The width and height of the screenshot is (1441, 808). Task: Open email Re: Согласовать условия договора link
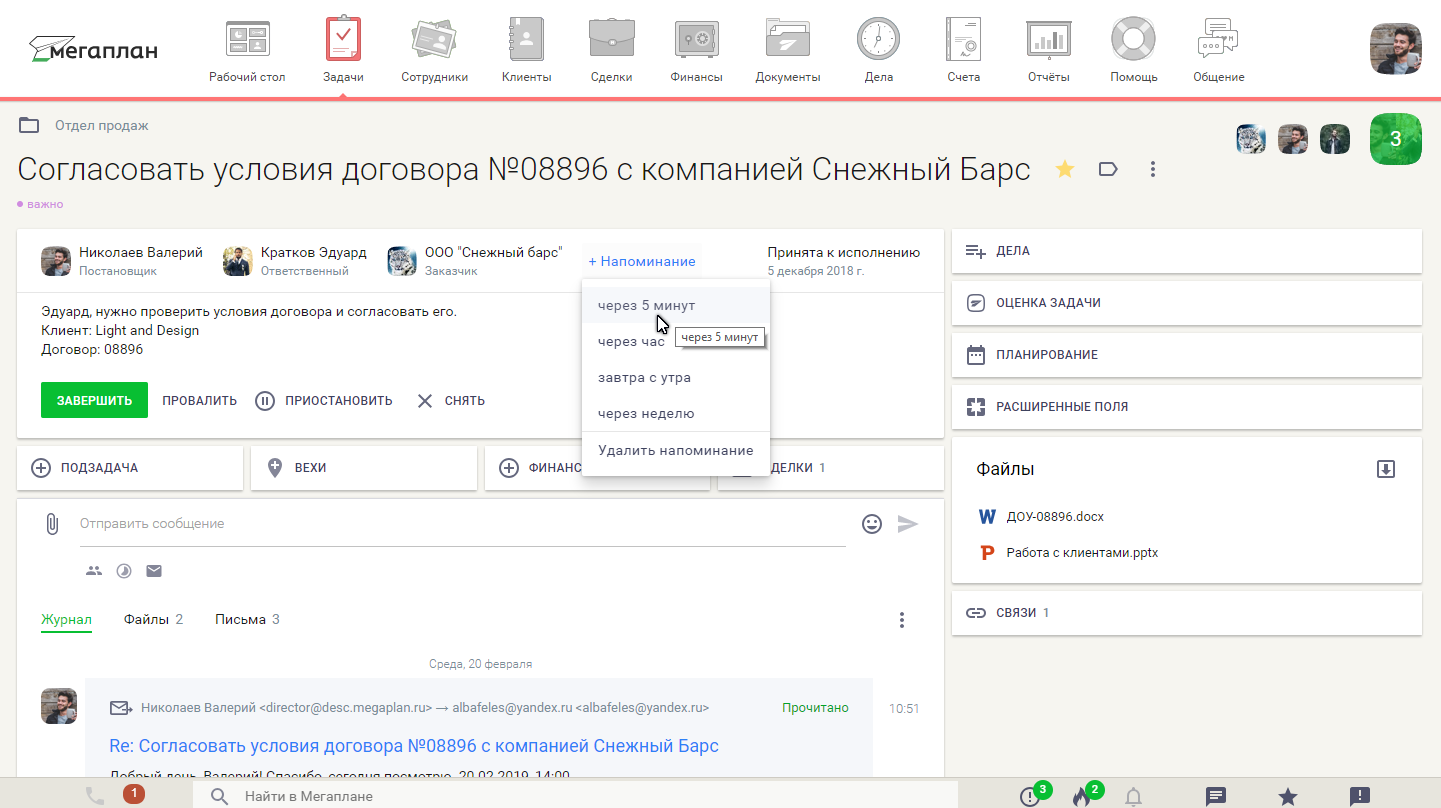(x=414, y=746)
